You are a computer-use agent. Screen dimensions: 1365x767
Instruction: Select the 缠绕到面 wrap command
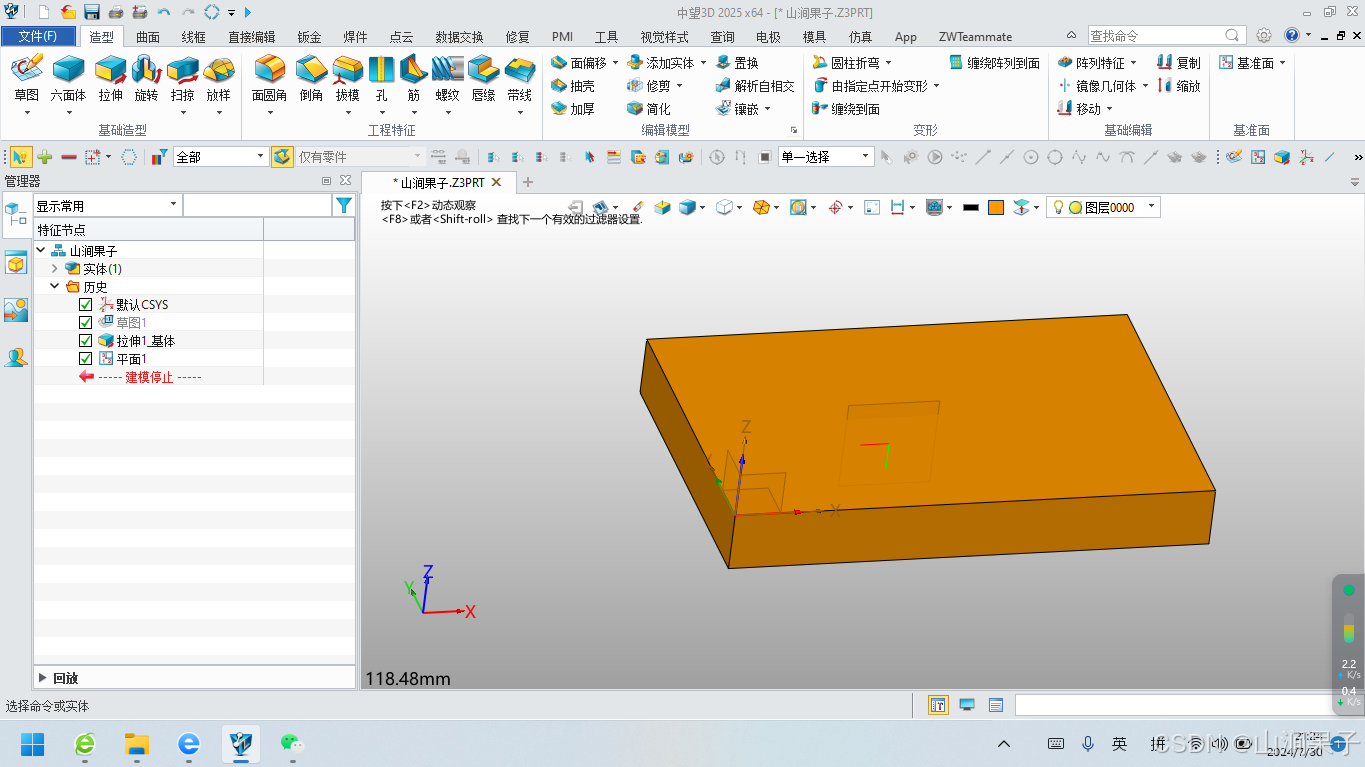pos(846,109)
